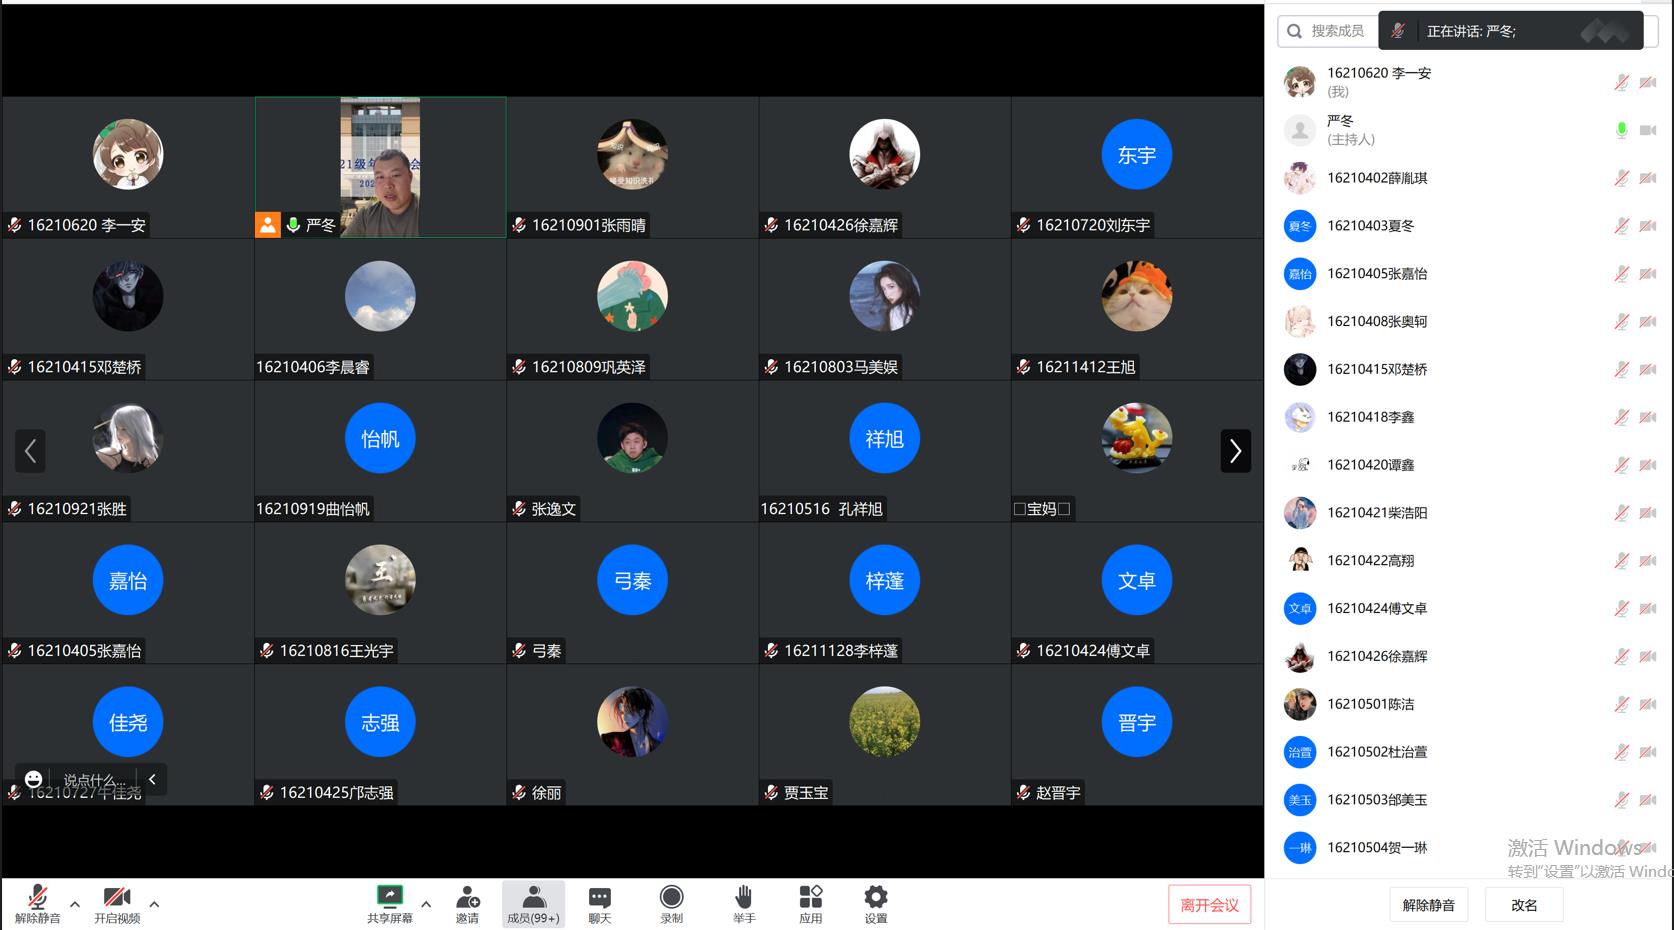1674x930 pixels.
Task: Click the leave meeting button
Action: [1209, 905]
